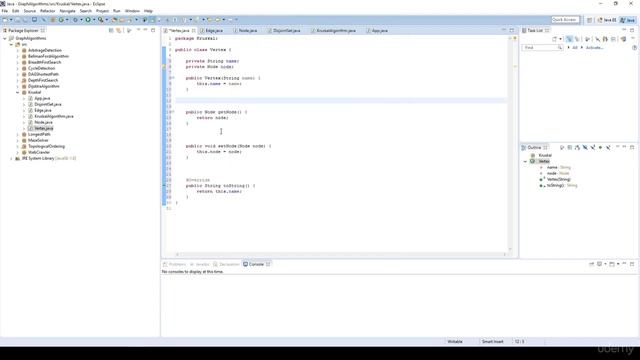The height and width of the screenshot is (360, 640).
Task: Expand the ArbitrageDetection package
Action: click(18, 51)
